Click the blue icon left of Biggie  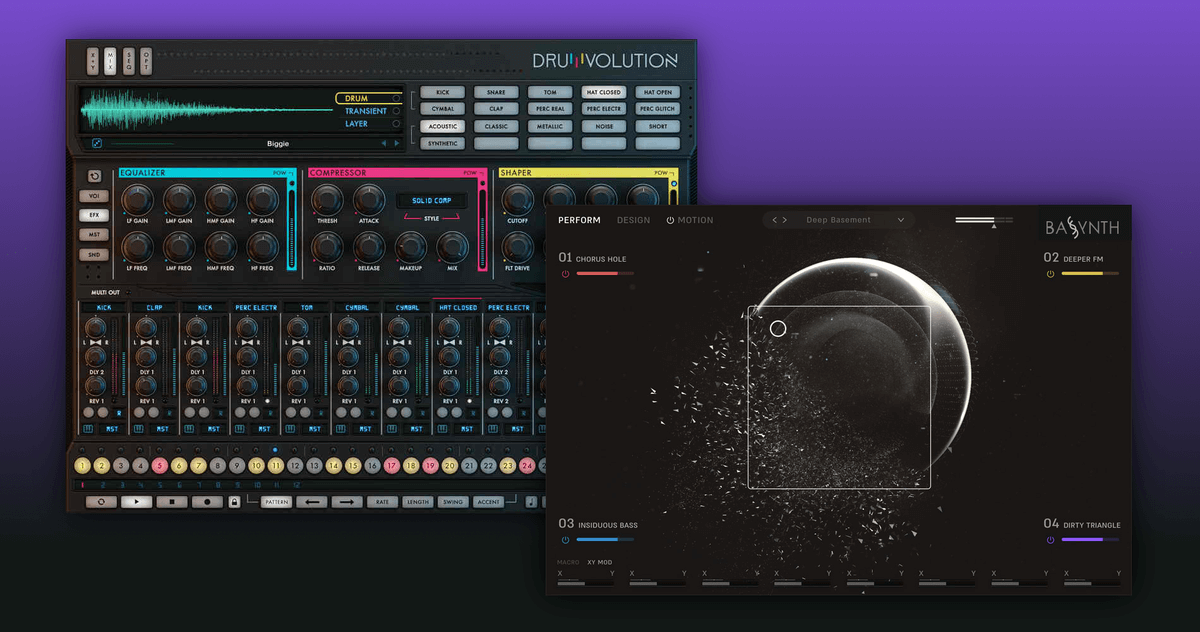click(97, 144)
